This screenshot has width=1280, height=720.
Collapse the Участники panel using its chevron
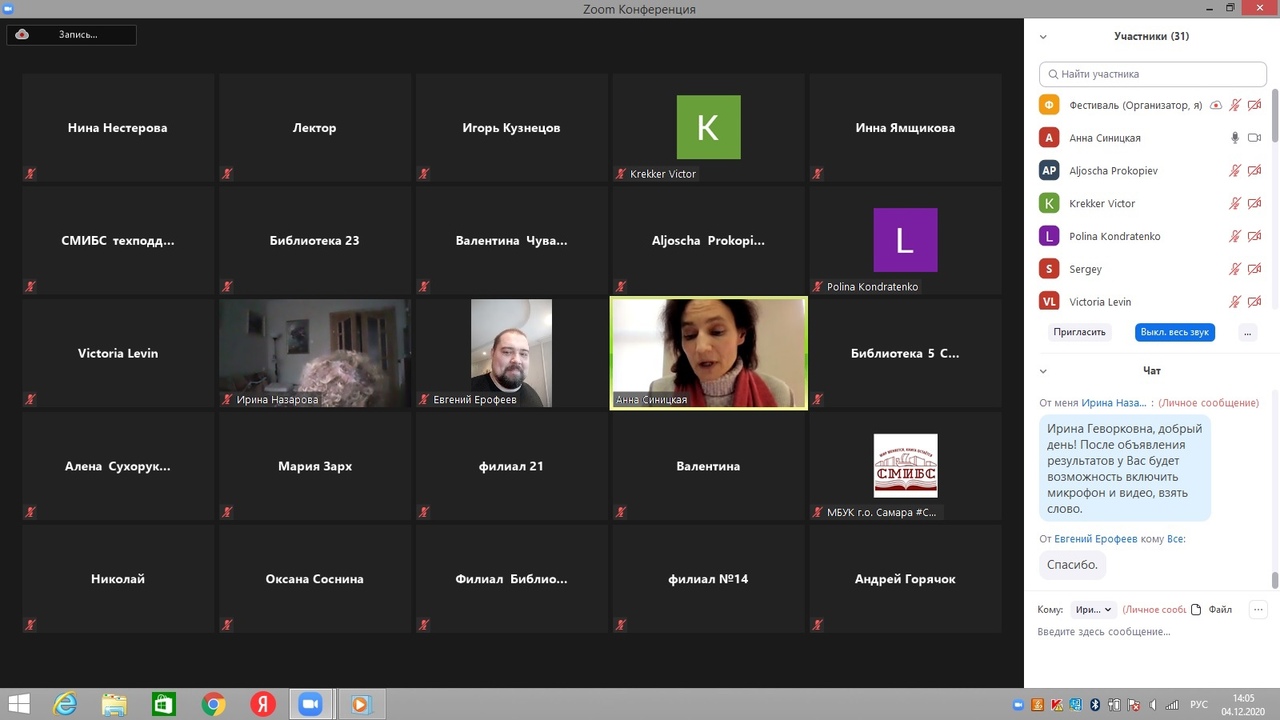coord(1043,37)
